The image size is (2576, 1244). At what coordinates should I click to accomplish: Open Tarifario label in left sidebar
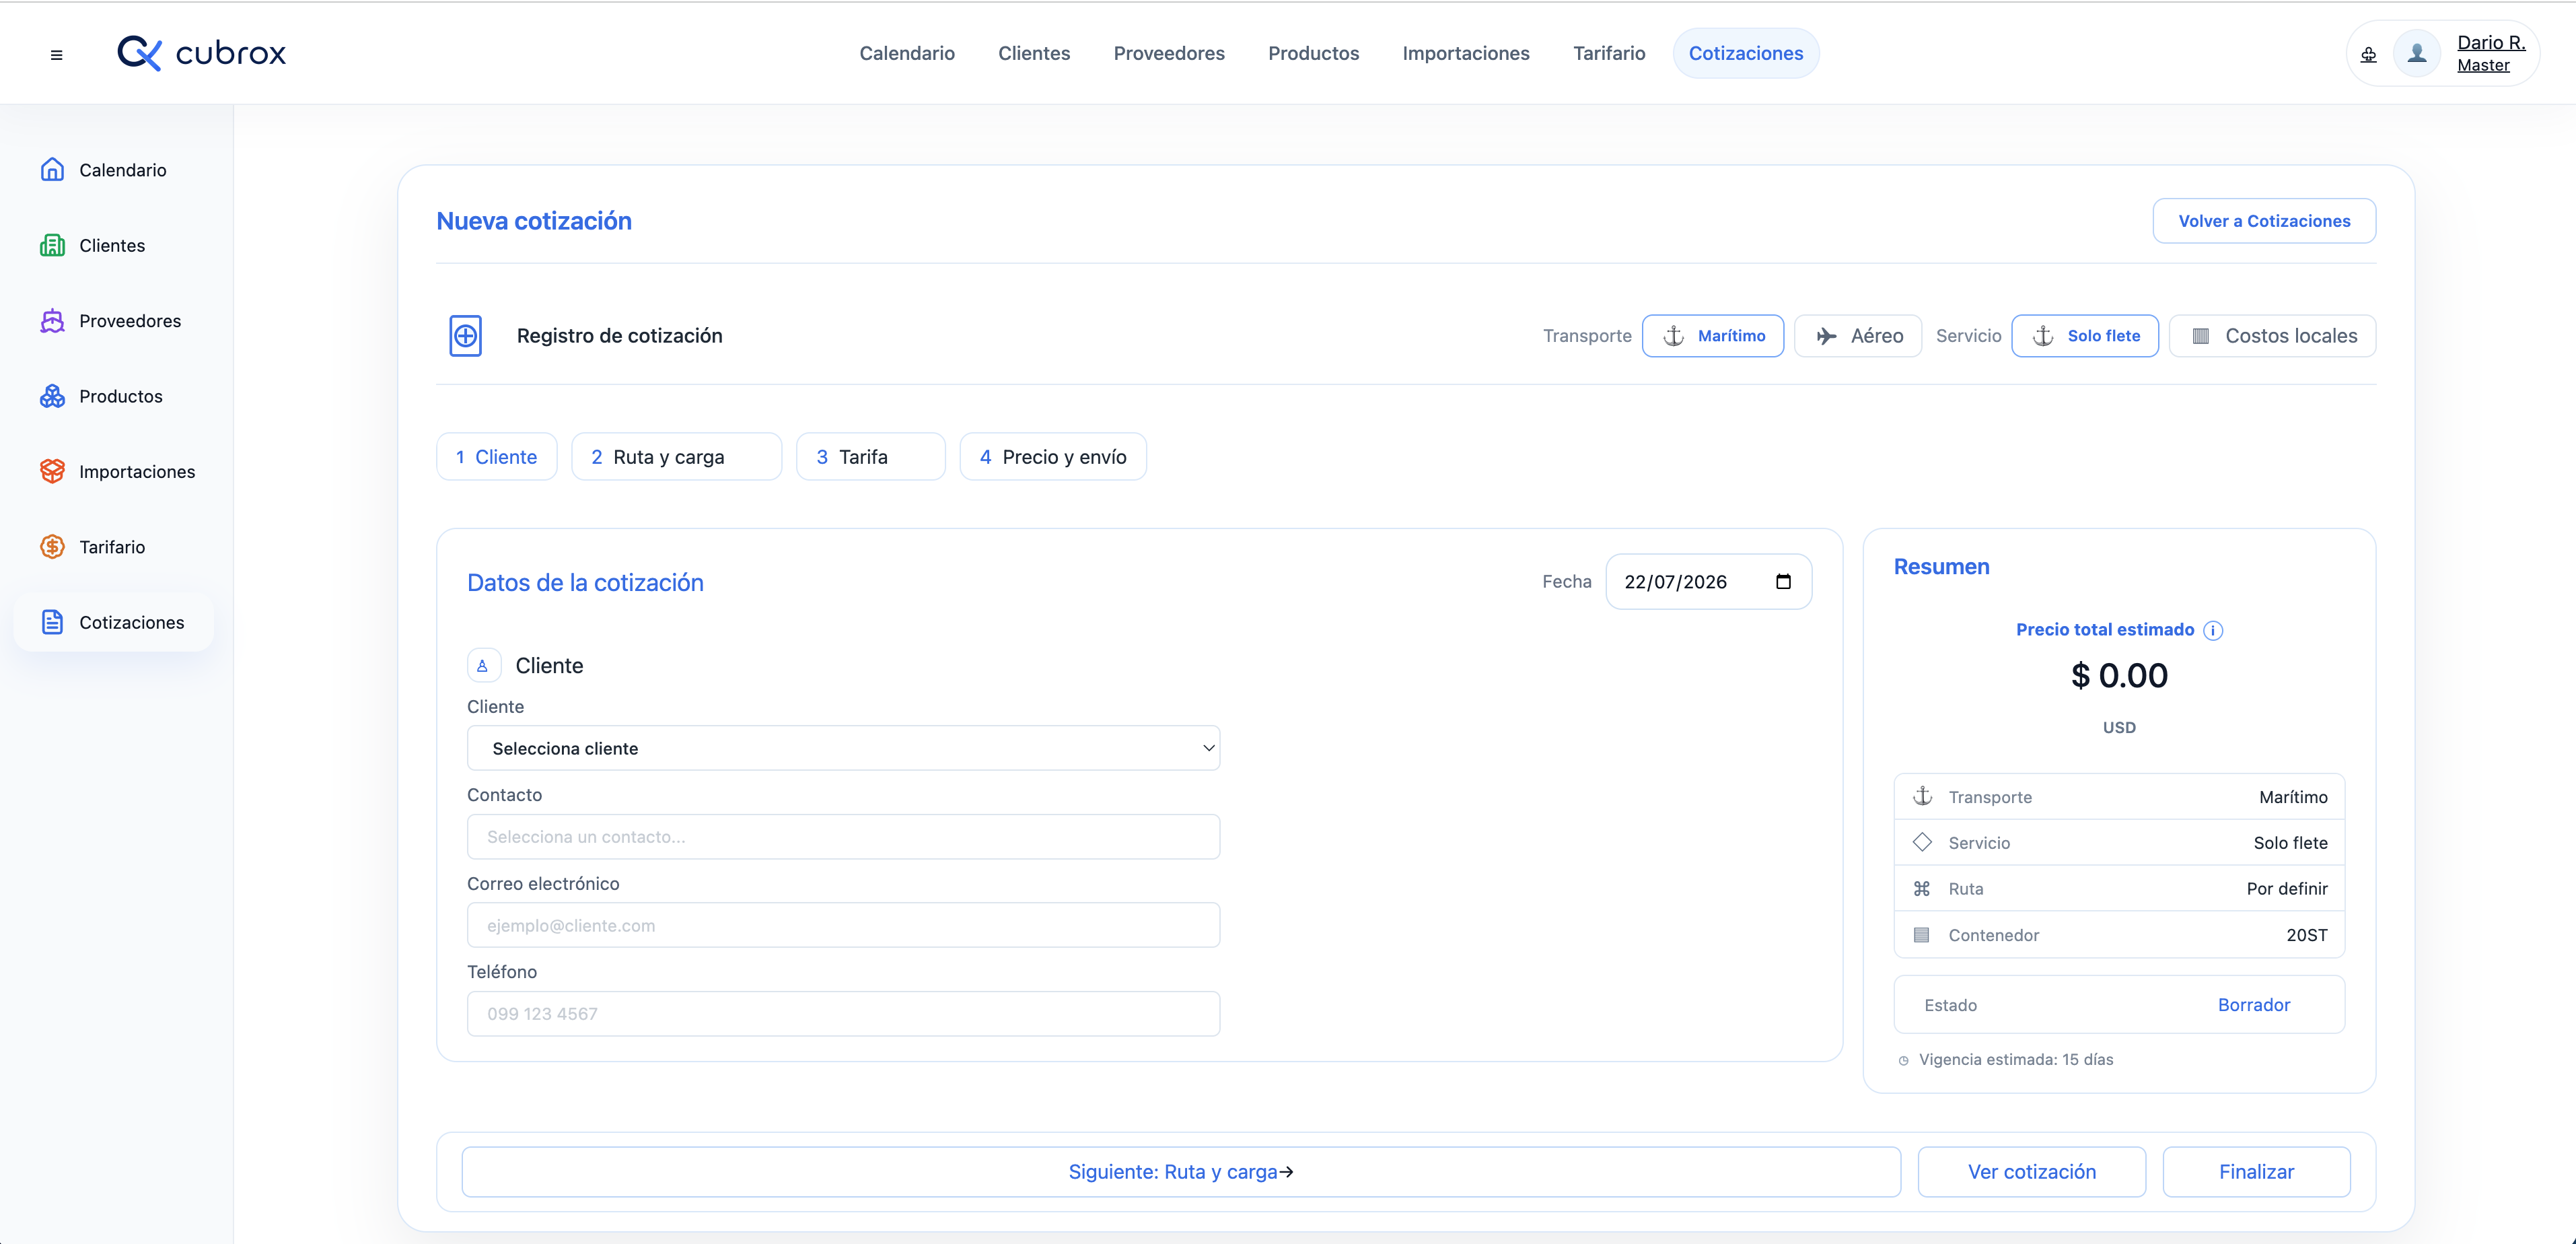coord(112,547)
